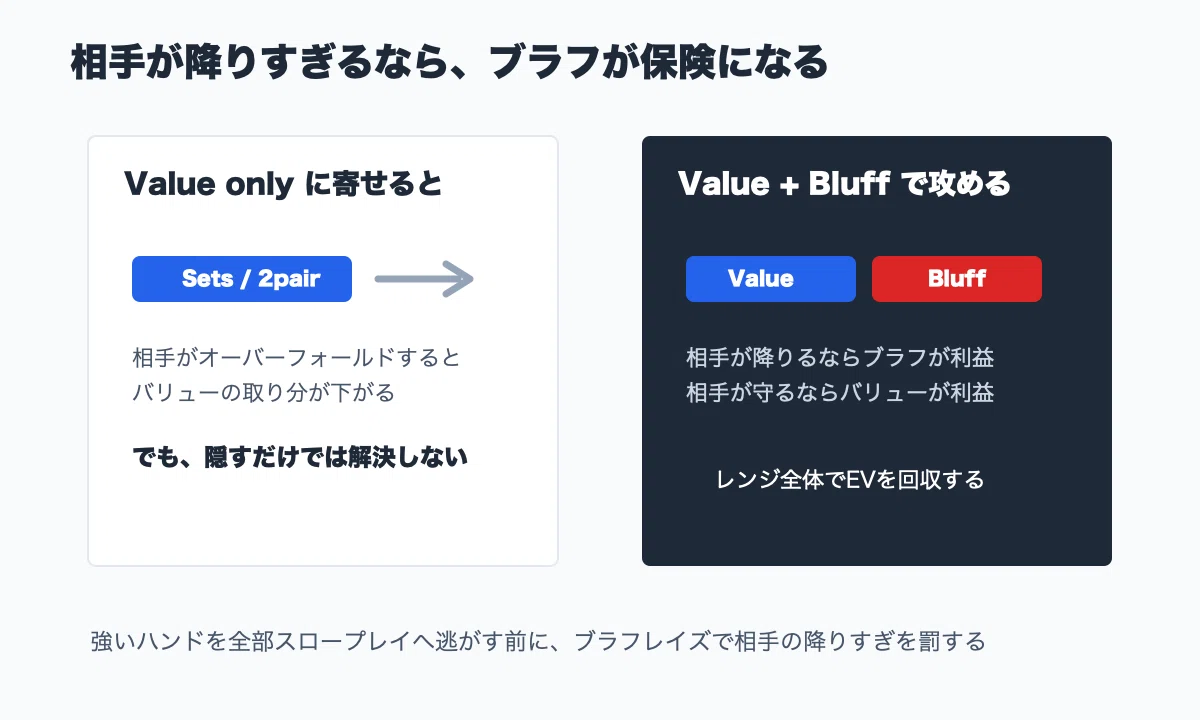Select the slide title about ブラフが保険になる
The image size is (1200, 720).
point(449,63)
